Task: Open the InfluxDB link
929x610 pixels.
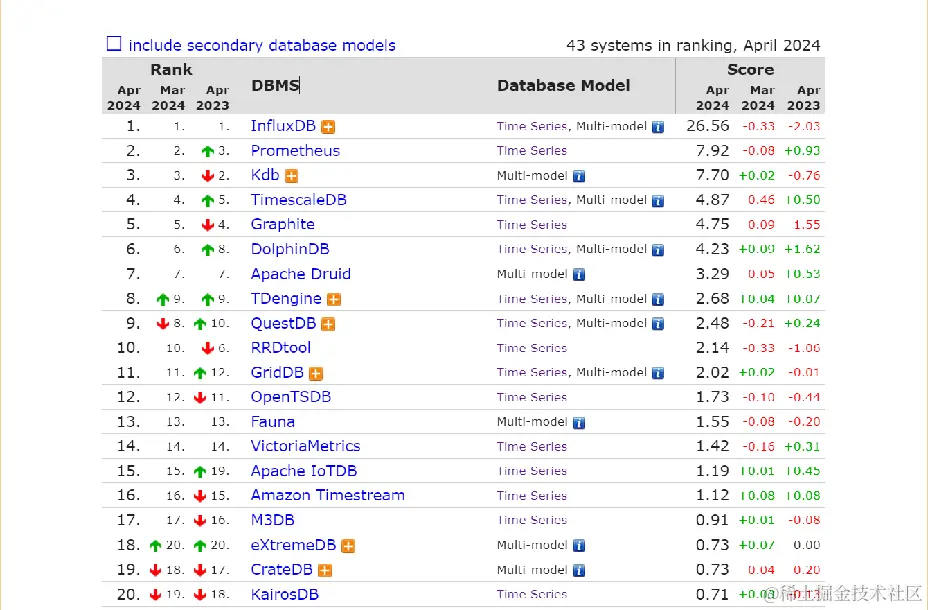Action: coord(283,126)
